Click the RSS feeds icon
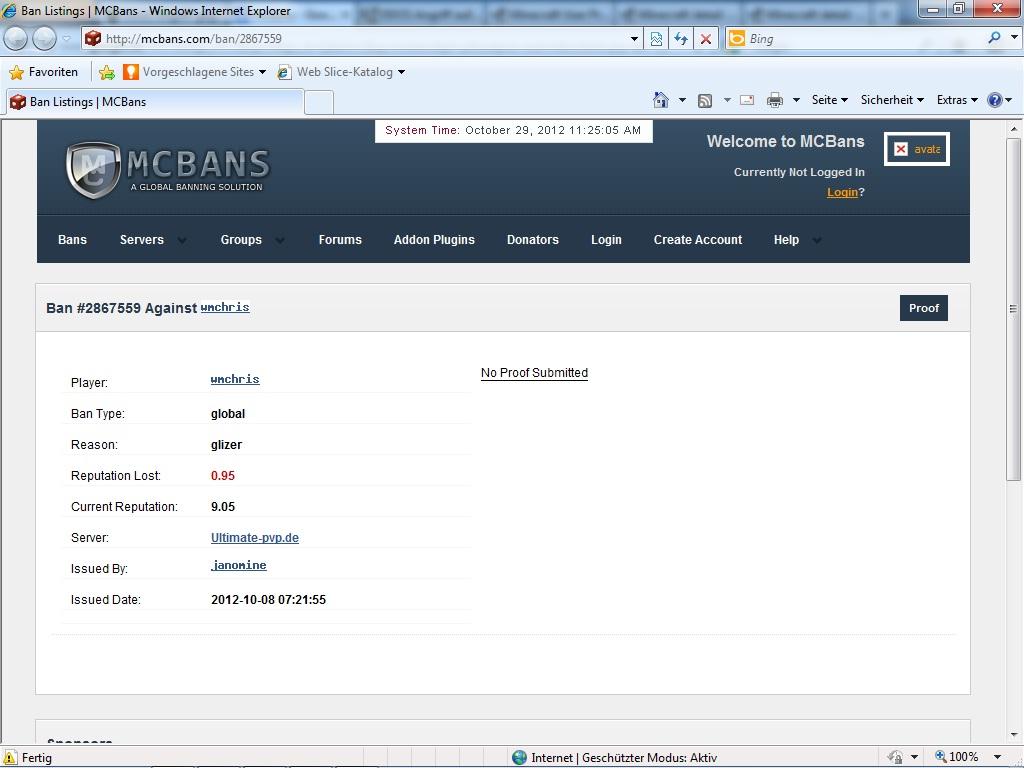1024x768 pixels. pyautogui.click(x=705, y=100)
